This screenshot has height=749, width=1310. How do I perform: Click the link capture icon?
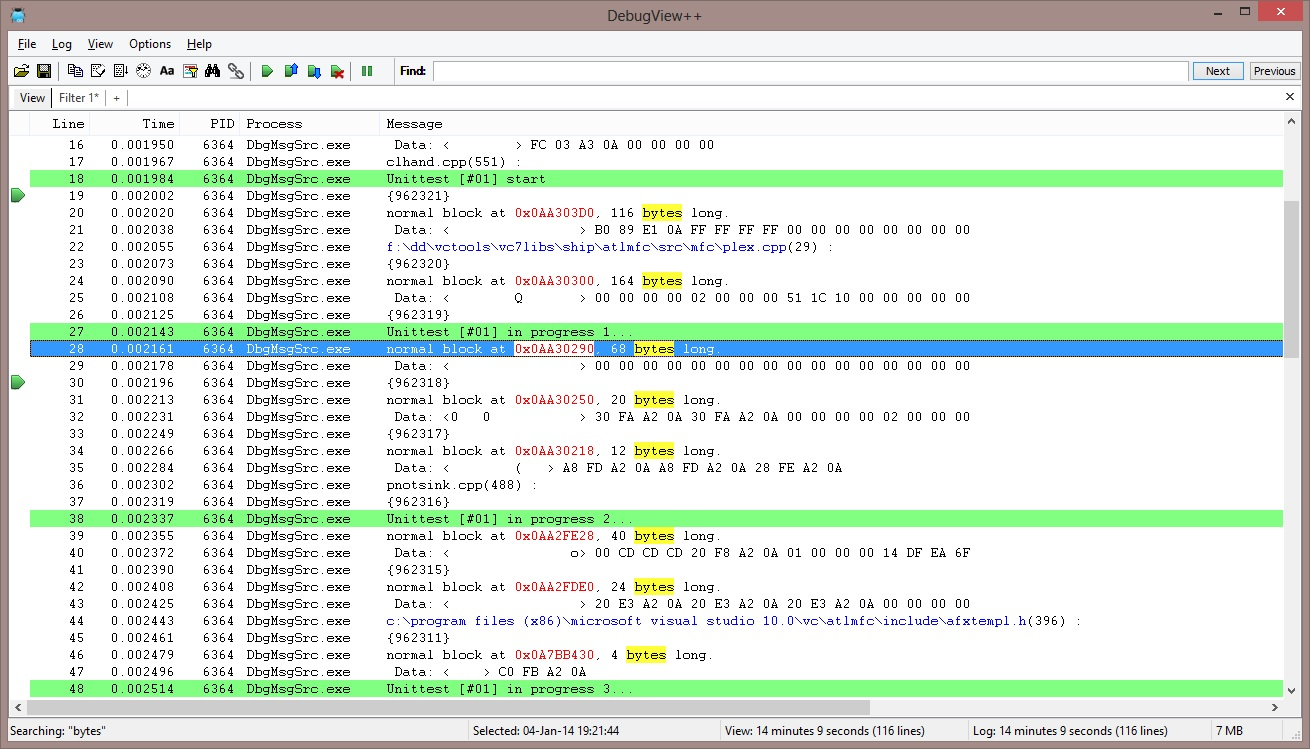click(x=236, y=70)
